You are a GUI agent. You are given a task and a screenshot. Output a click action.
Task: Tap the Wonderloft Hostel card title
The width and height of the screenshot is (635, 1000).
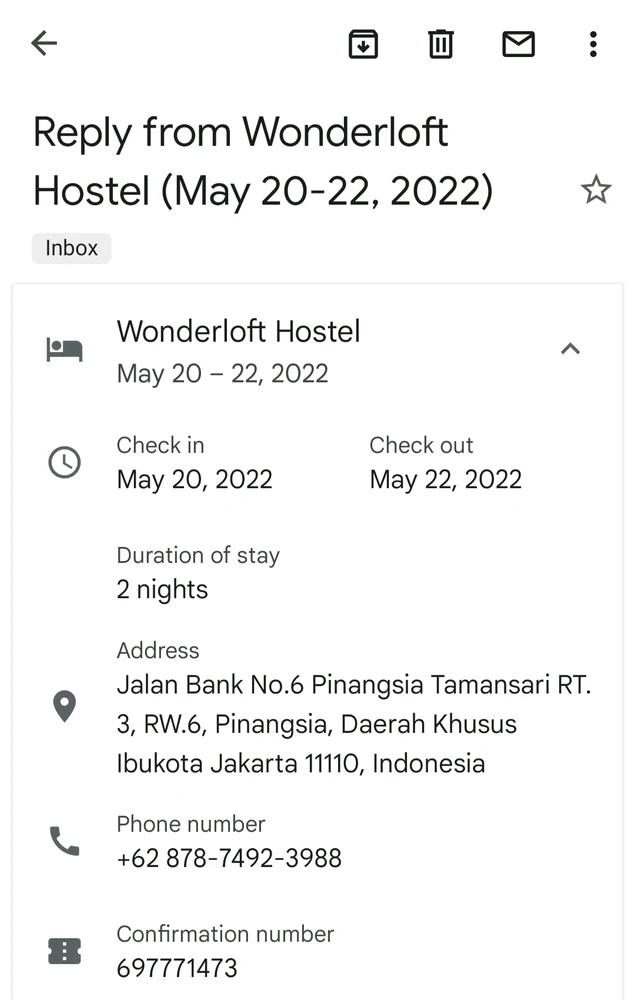click(238, 332)
